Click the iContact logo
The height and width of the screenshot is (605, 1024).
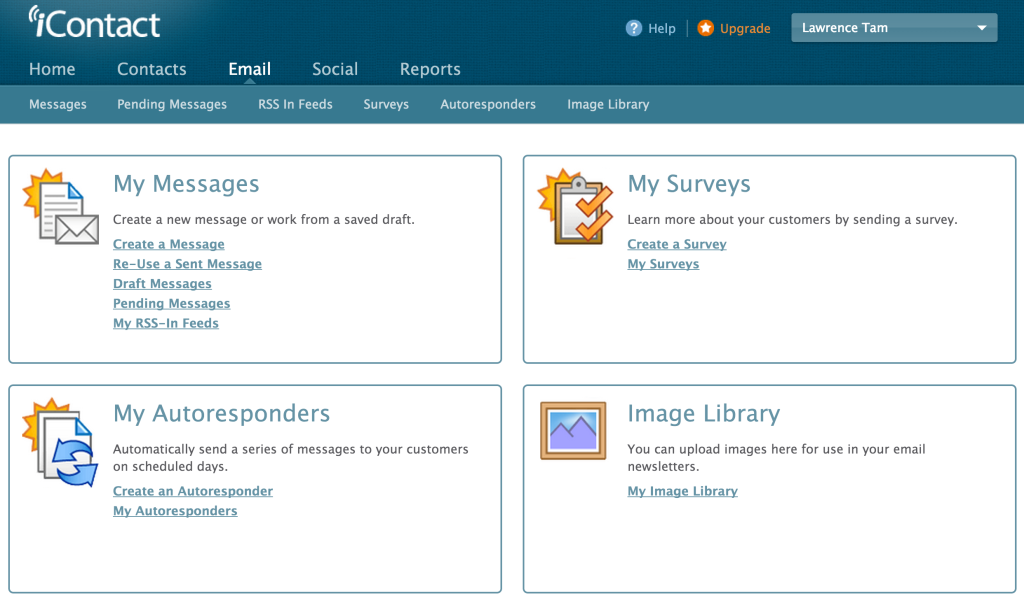click(x=94, y=22)
